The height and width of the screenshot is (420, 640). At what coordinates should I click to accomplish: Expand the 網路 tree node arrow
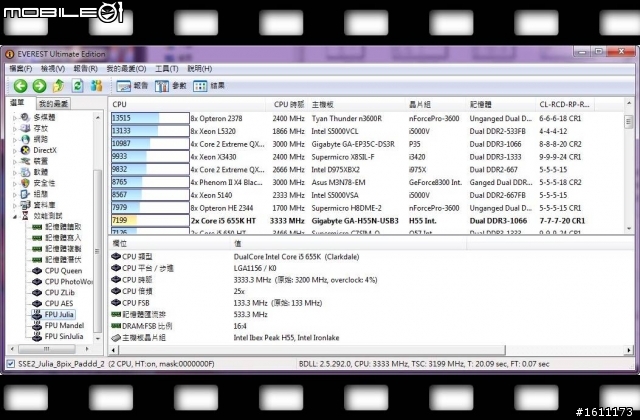(15, 140)
